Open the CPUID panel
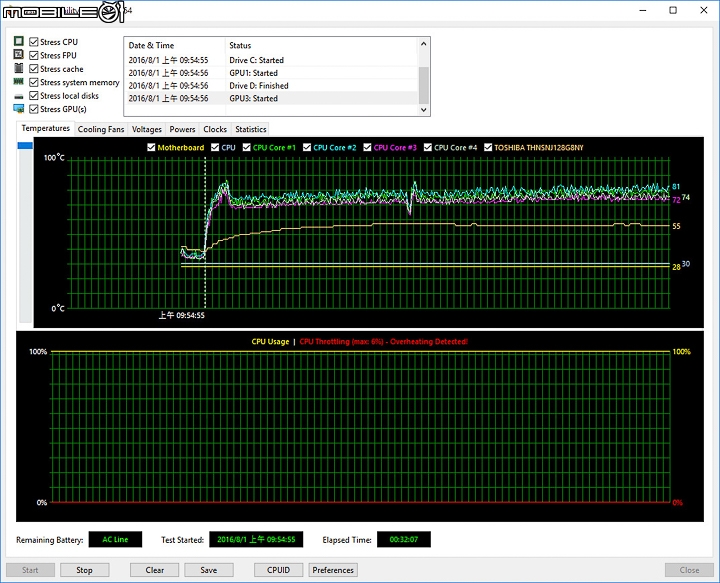This screenshot has height=583, width=720. (279, 570)
